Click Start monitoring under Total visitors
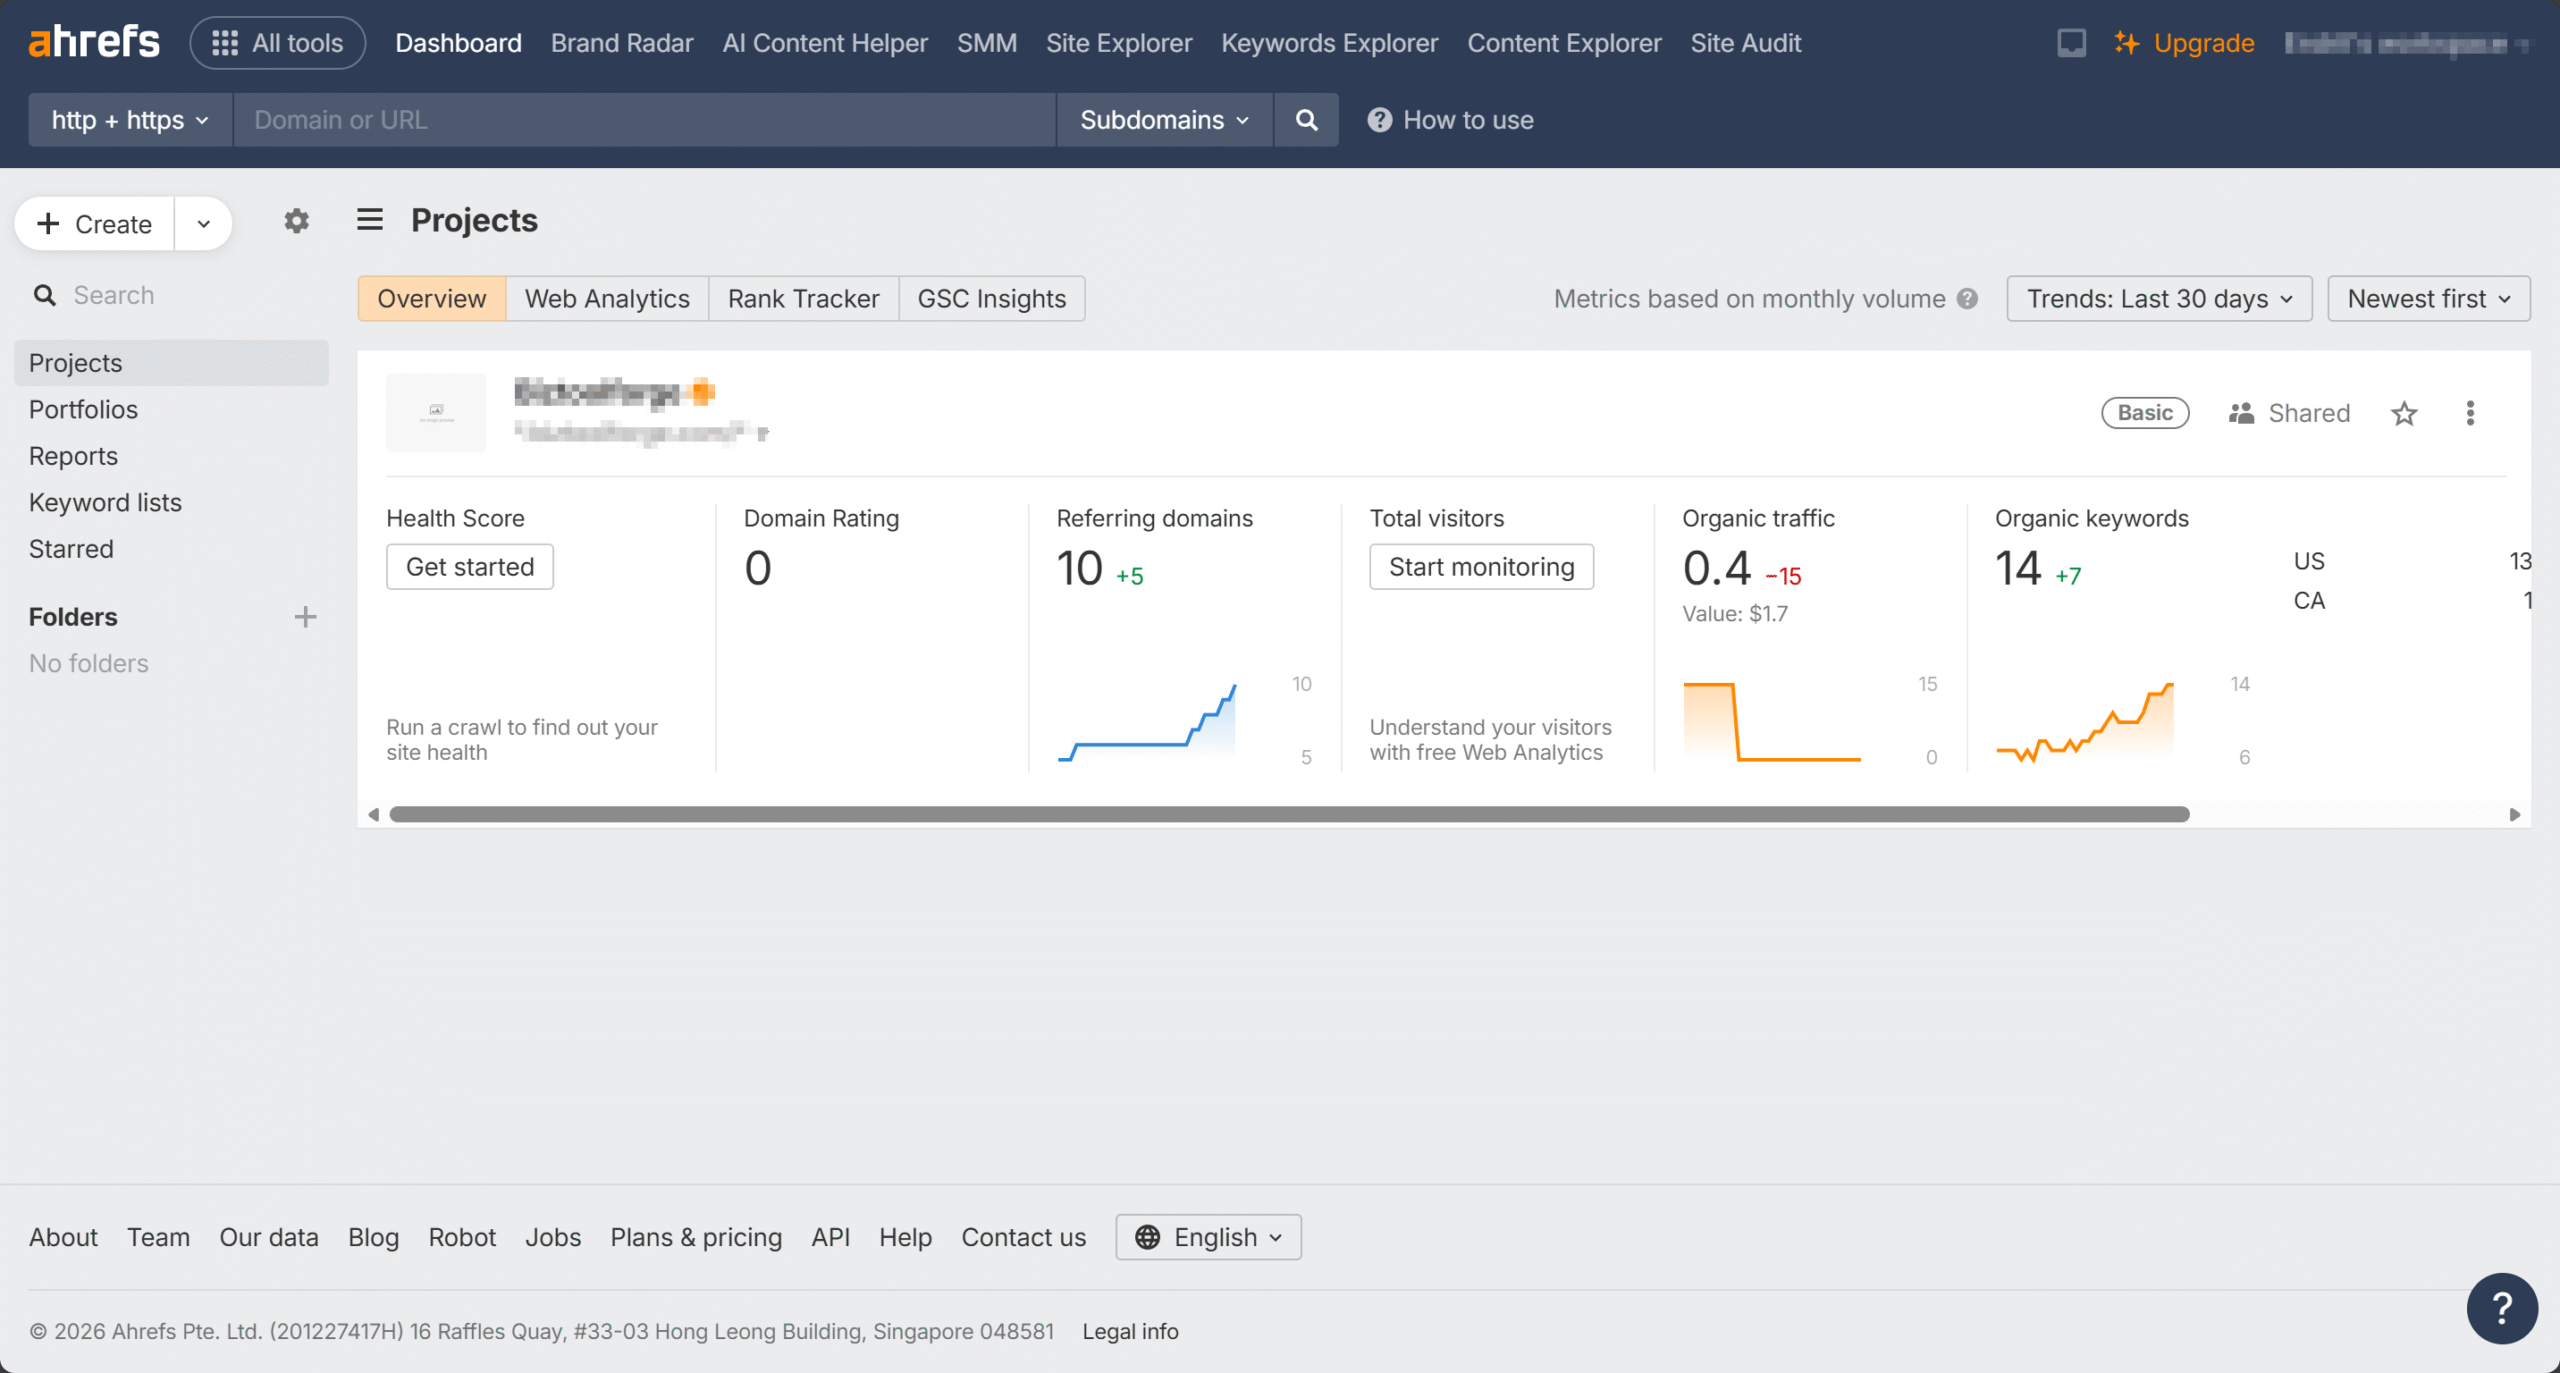This screenshot has height=1373, width=2560. (x=1480, y=566)
